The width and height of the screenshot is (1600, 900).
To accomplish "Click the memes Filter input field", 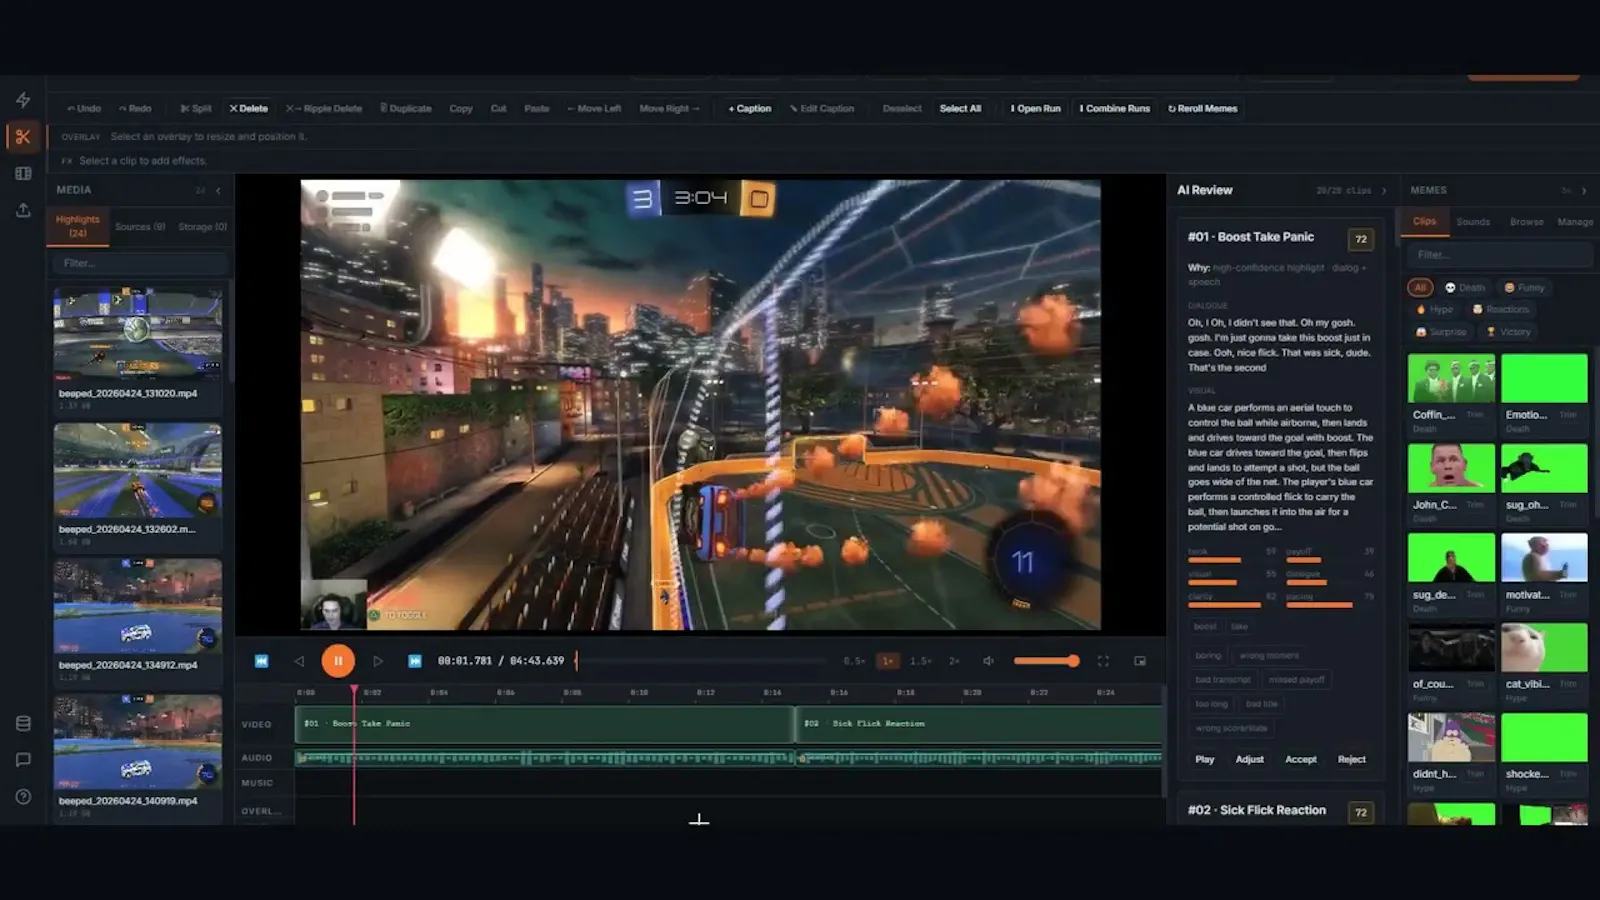I will click(x=1498, y=254).
